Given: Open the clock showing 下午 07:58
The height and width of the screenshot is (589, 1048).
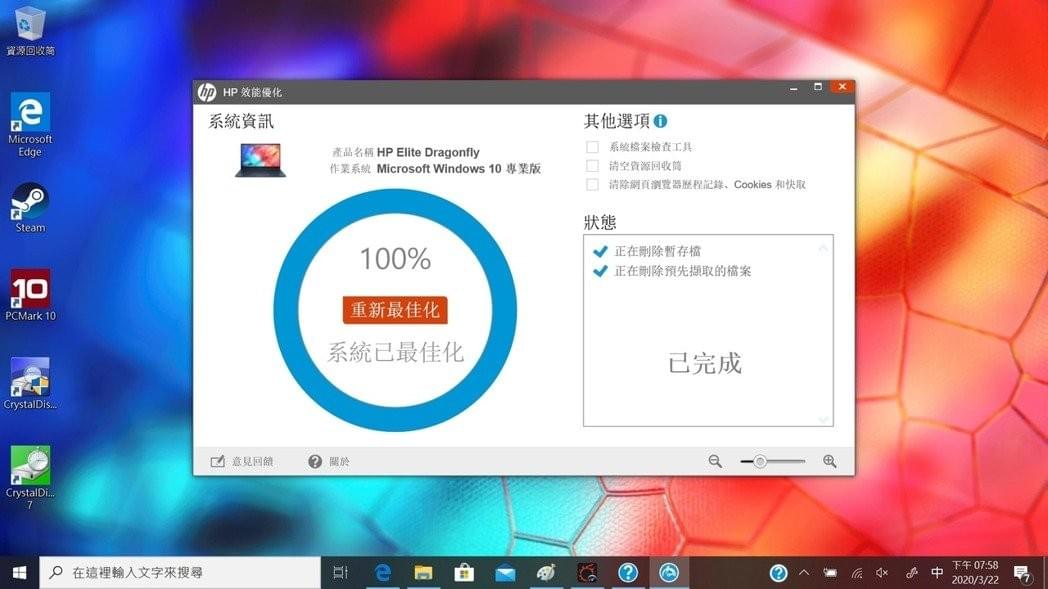Looking at the screenshot, I should [975, 573].
